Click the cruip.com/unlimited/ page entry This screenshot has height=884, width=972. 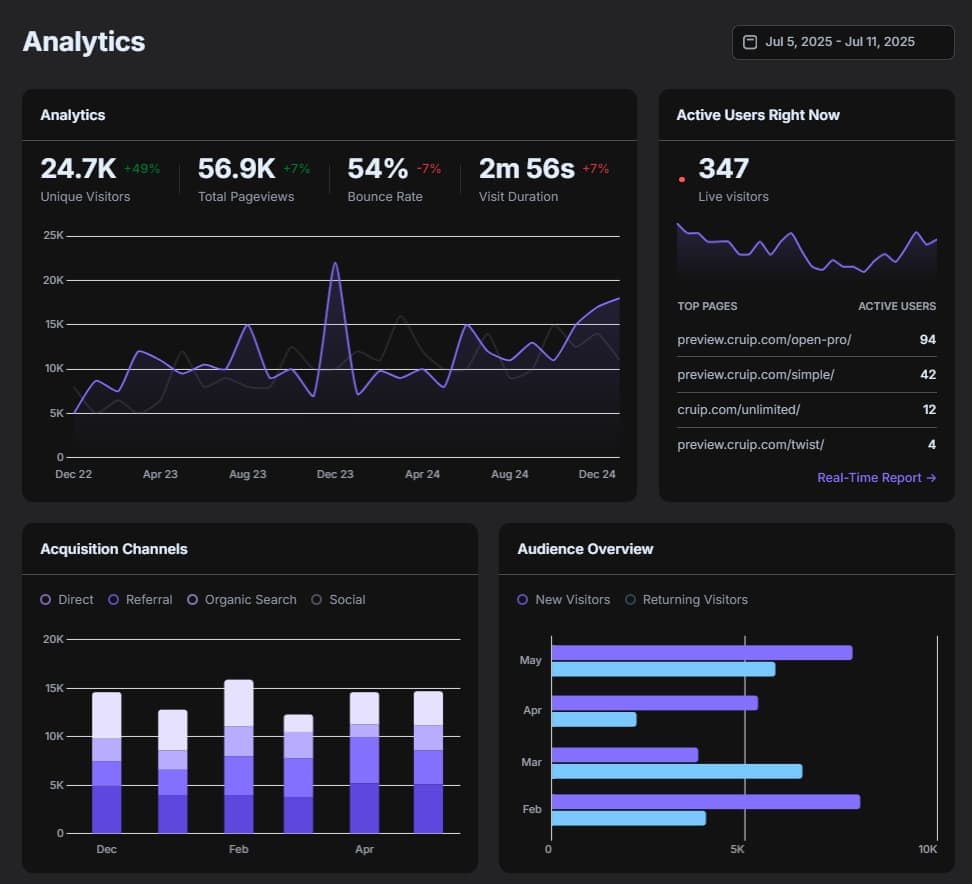pos(738,410)
